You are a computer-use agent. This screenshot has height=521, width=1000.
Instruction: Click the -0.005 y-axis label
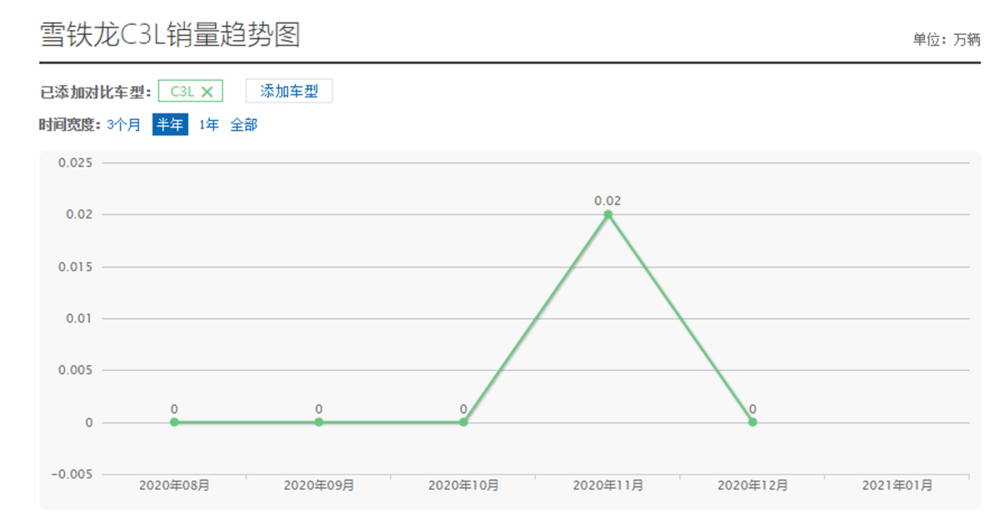[72, 474]
